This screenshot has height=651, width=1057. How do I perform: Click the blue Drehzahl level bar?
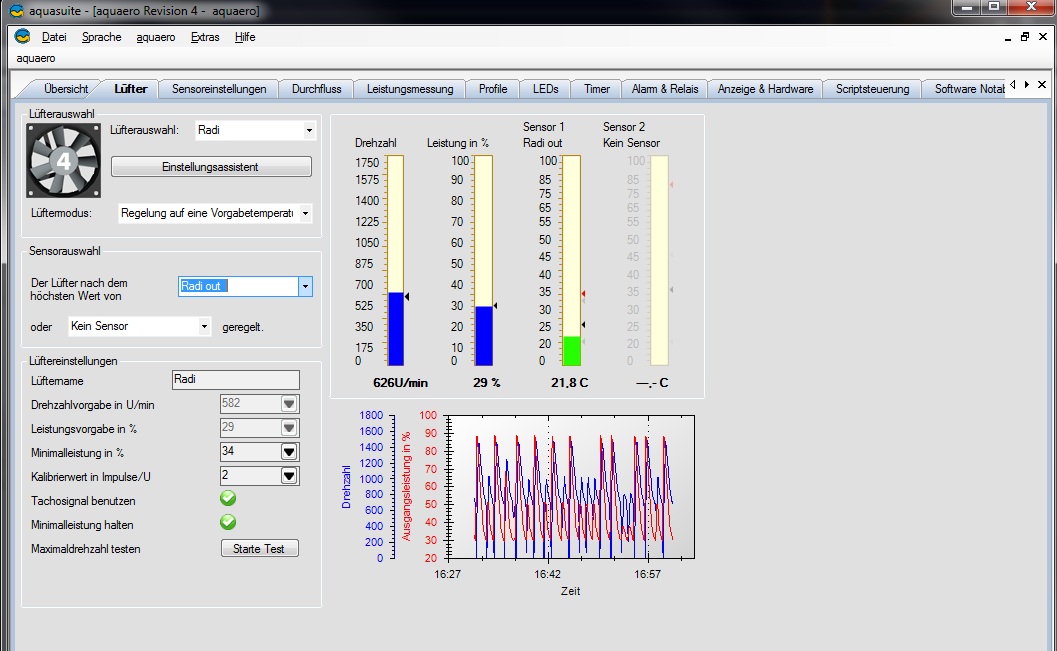click(395, 329)
